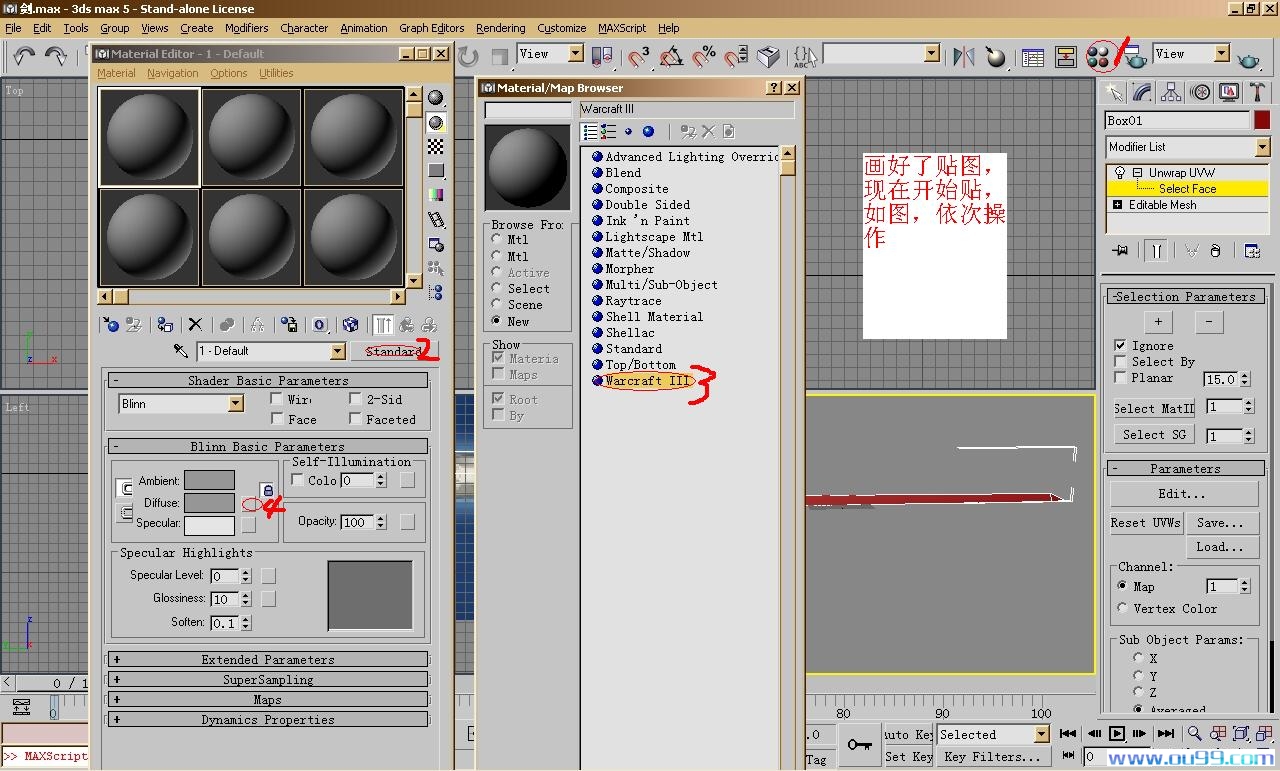Click the Standard material type button
Screen dimensions: 1280x771
[x=394, y=351]
